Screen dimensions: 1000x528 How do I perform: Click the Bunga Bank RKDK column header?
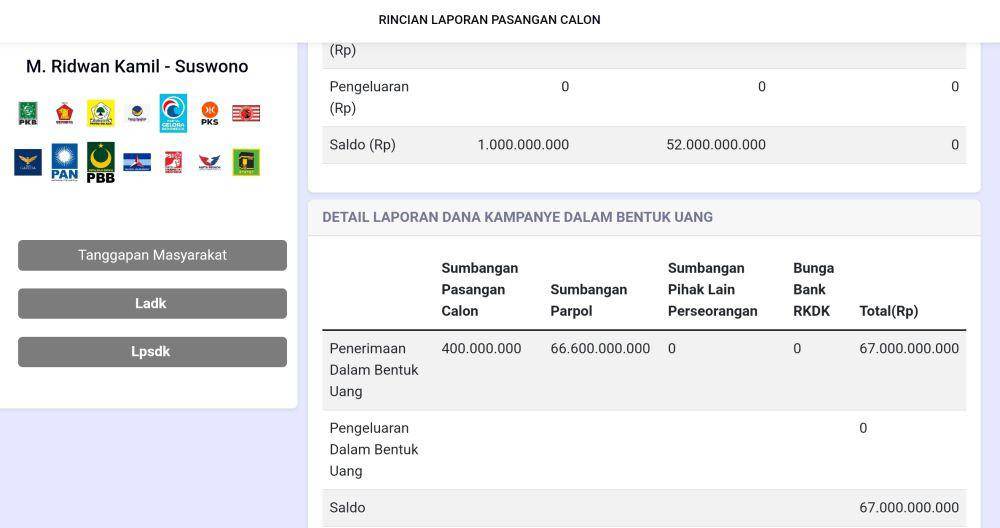click(813, 290)
